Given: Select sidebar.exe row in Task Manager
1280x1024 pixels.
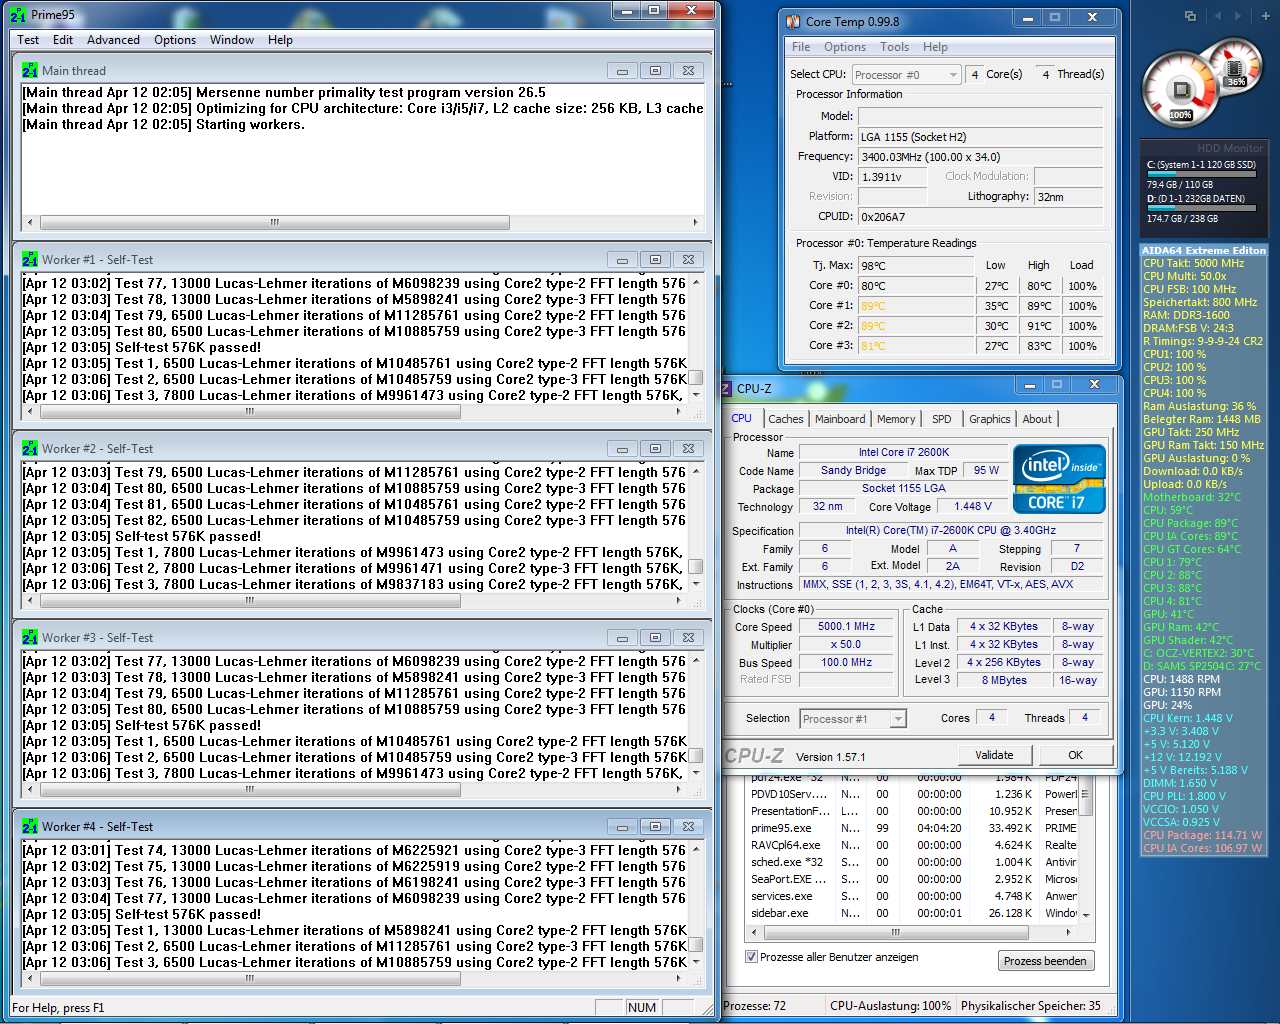Looking at the screenshot, I should coord(913,913).
